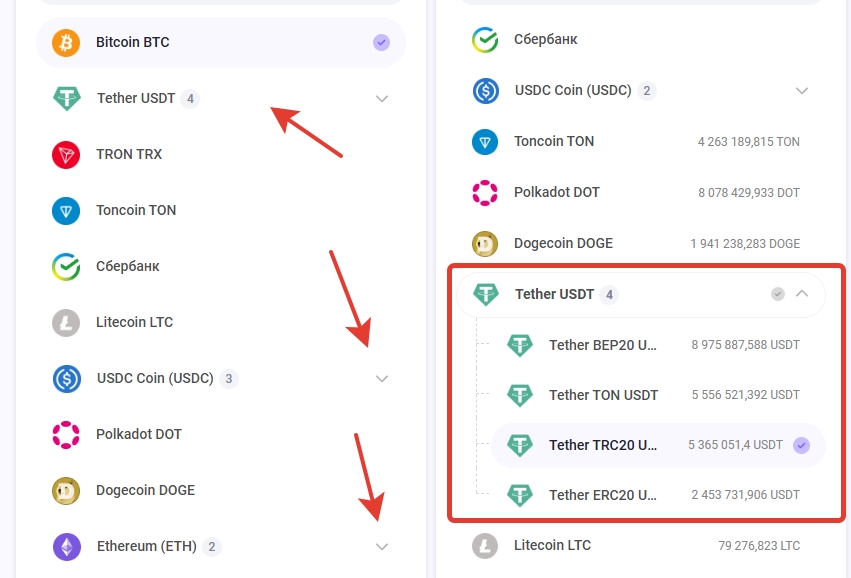Expand USDC Coin group in right list
The height and width of the screenshot is (578, 851).
(x=802, y=91)
